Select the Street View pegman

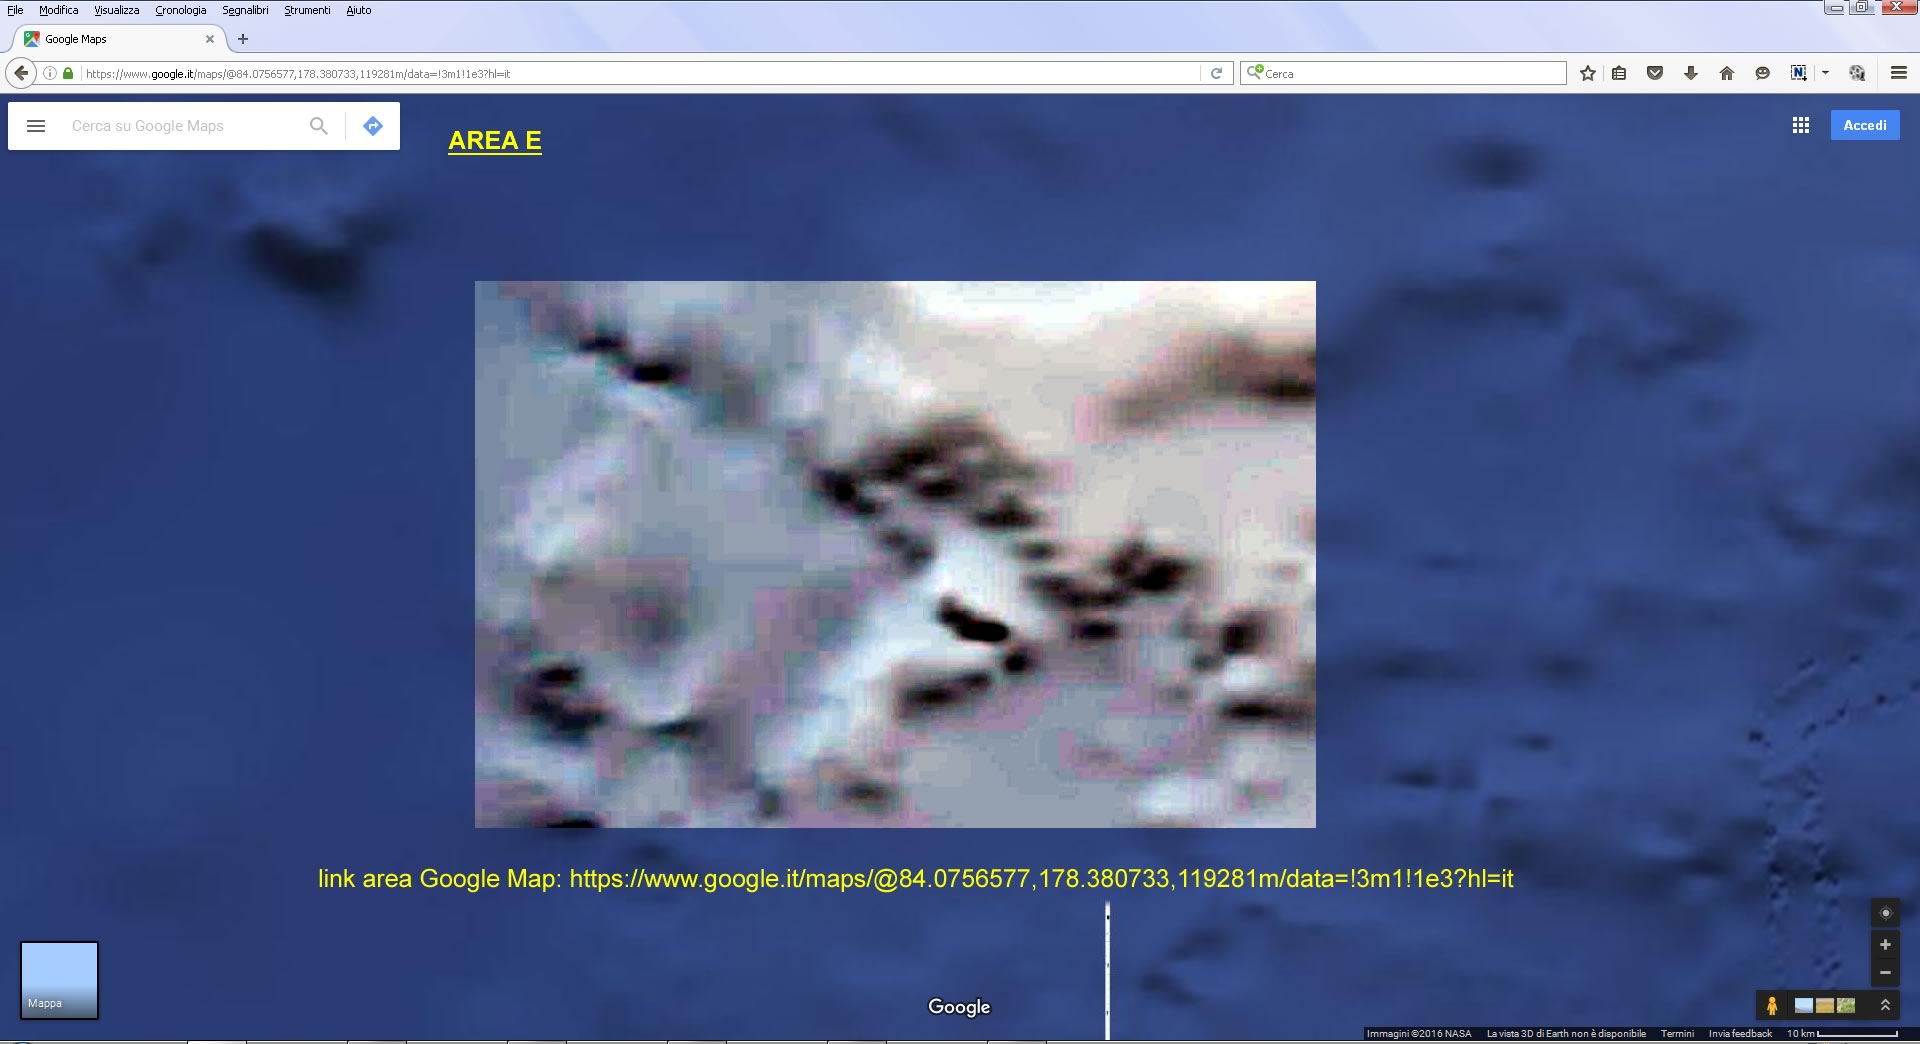pyautogui.click(x=1772, y=1005)
